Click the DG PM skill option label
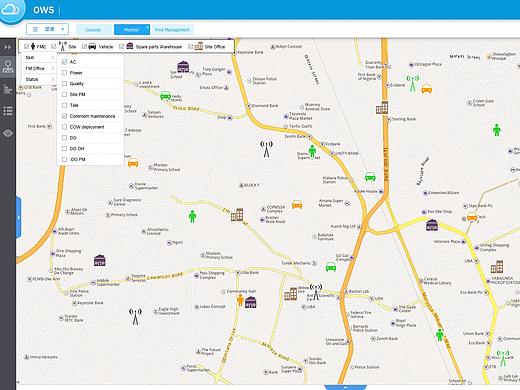520x390 pixels. click(x=78, y=159)
